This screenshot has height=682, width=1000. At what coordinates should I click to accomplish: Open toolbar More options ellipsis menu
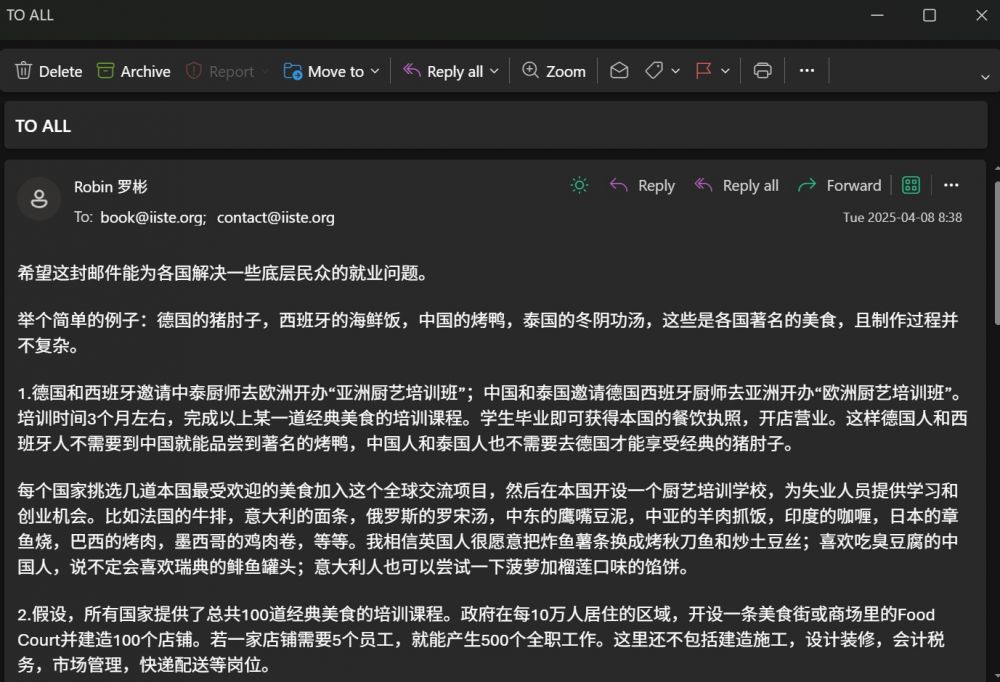(x=807, y=71)
